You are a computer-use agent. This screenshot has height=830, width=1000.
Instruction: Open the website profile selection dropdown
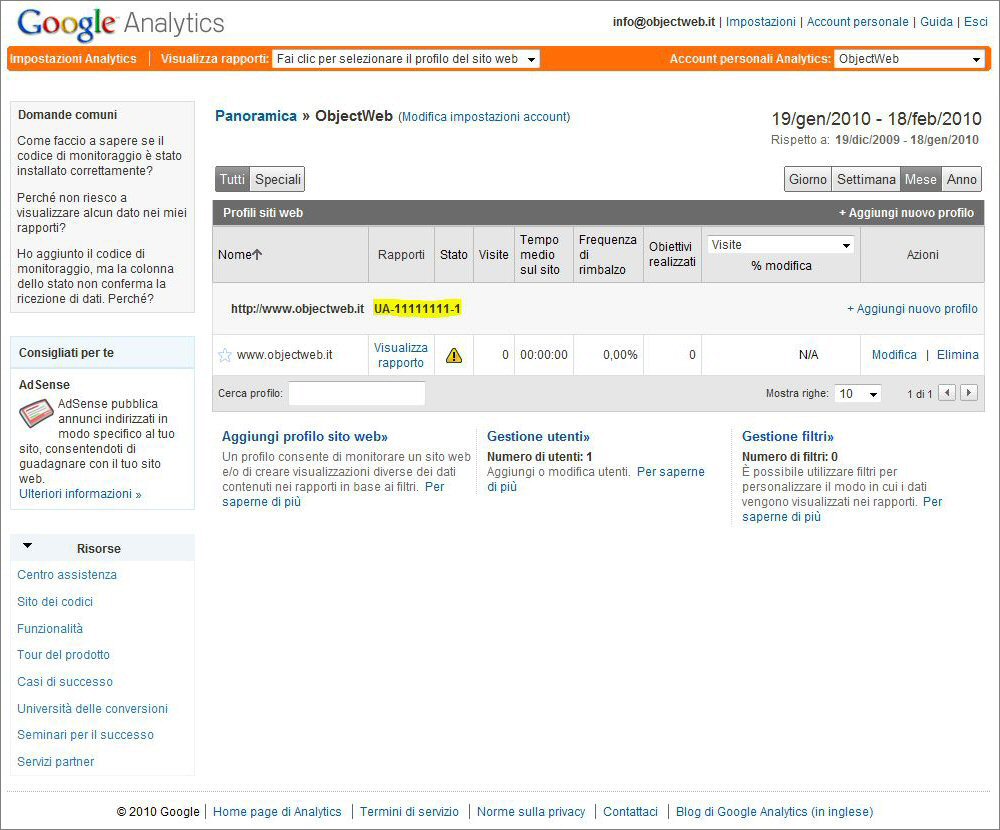pyautogui.click(x=406, y=59)
